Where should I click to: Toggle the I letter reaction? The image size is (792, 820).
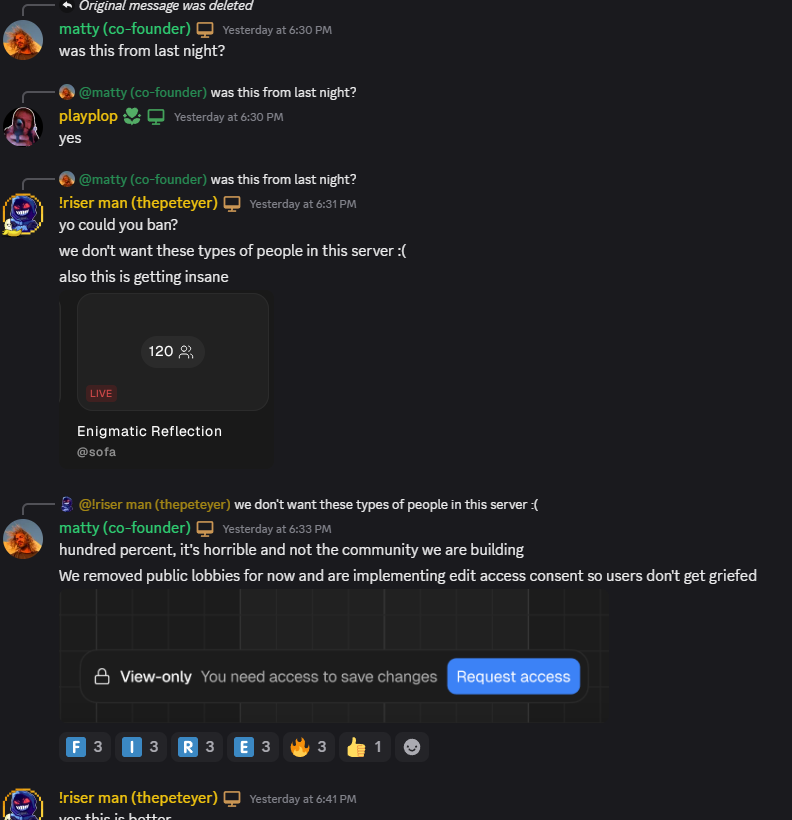click(141, 747)
